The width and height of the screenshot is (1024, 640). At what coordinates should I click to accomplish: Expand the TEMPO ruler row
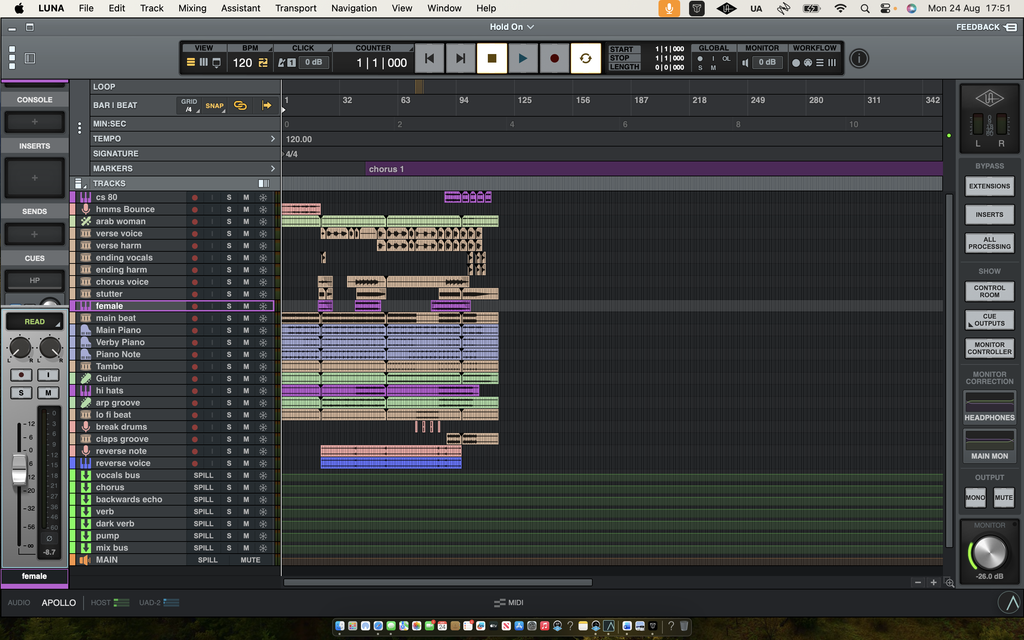pyautogui.click(x=272, y=138)
